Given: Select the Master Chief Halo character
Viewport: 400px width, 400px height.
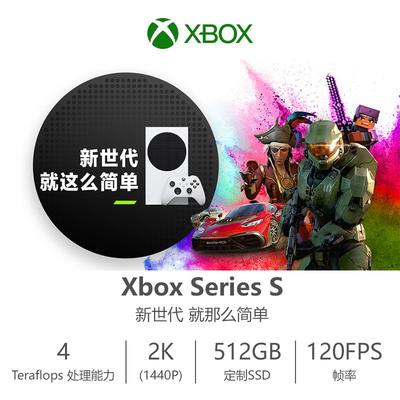Looking at the screenshot, I should tap(330, 193).
